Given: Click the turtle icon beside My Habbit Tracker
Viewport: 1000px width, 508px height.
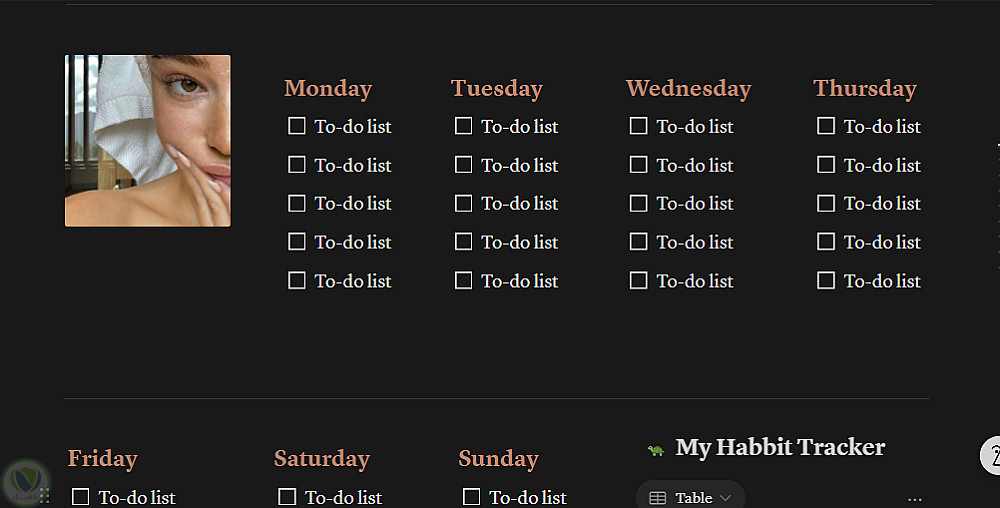Looking at the screenshot, I should click(656, 450).
